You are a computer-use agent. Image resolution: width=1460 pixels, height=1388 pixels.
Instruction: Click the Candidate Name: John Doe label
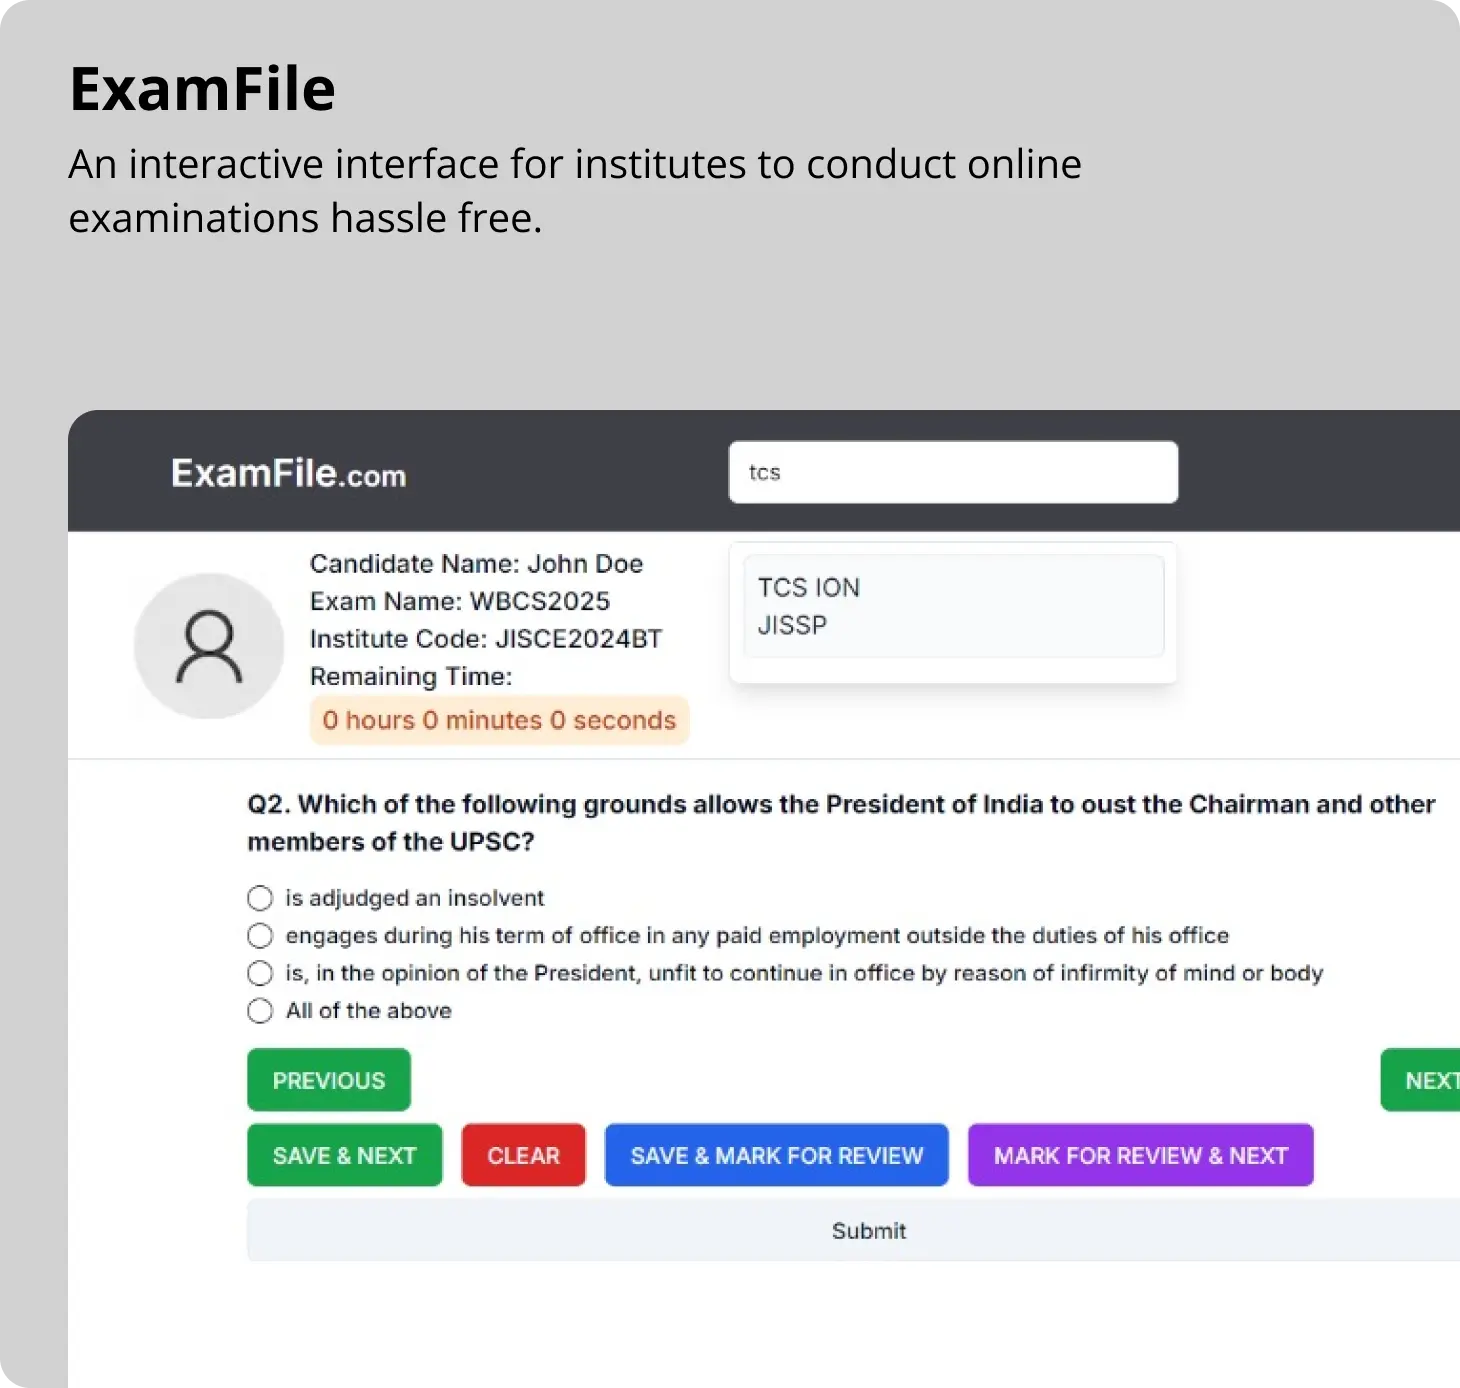tap(476, 564)
